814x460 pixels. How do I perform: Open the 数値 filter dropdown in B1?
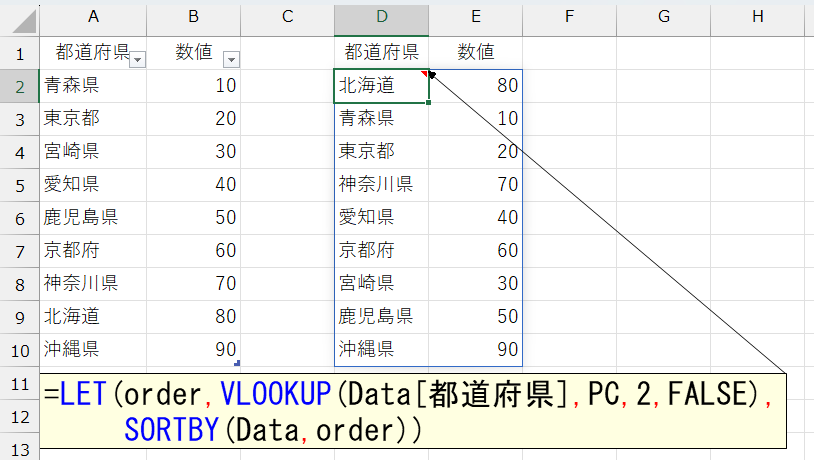pos(232,60)
